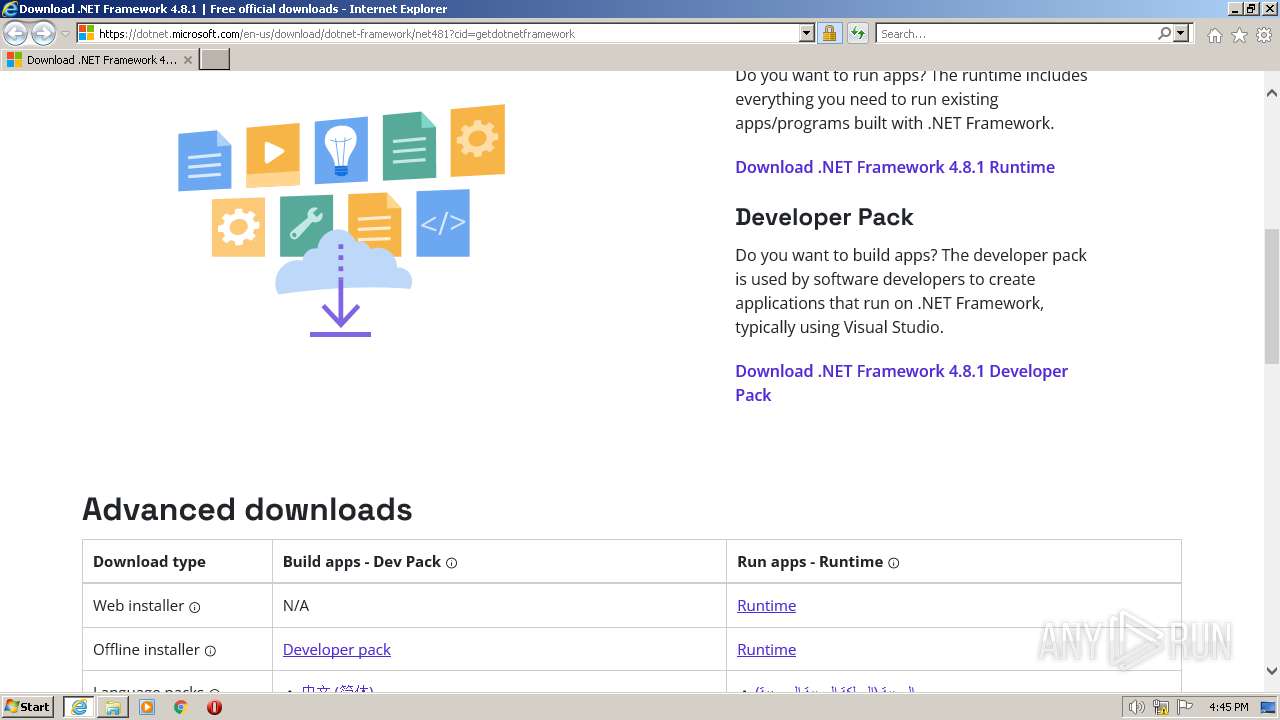Open the Windows Start button
1280x720 pixels.
point(27,706)
